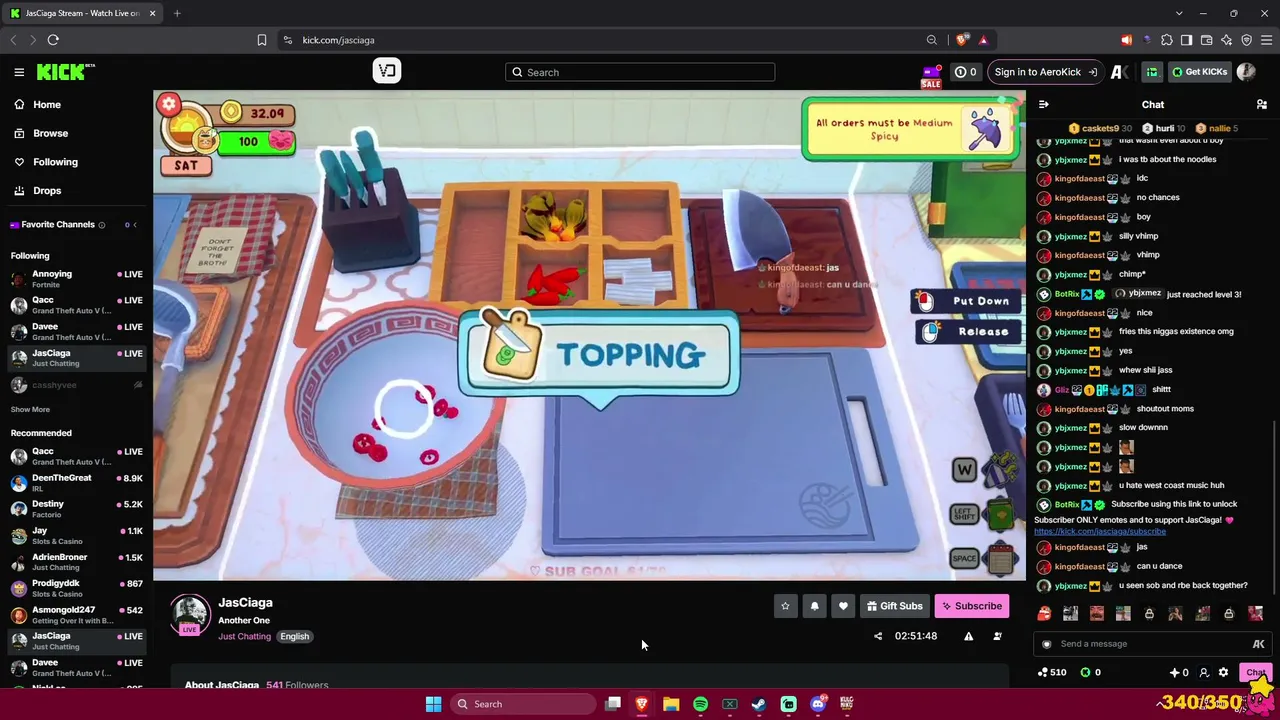
Task: Toggle the browser sidebar panel
Action: (1186, 40)
